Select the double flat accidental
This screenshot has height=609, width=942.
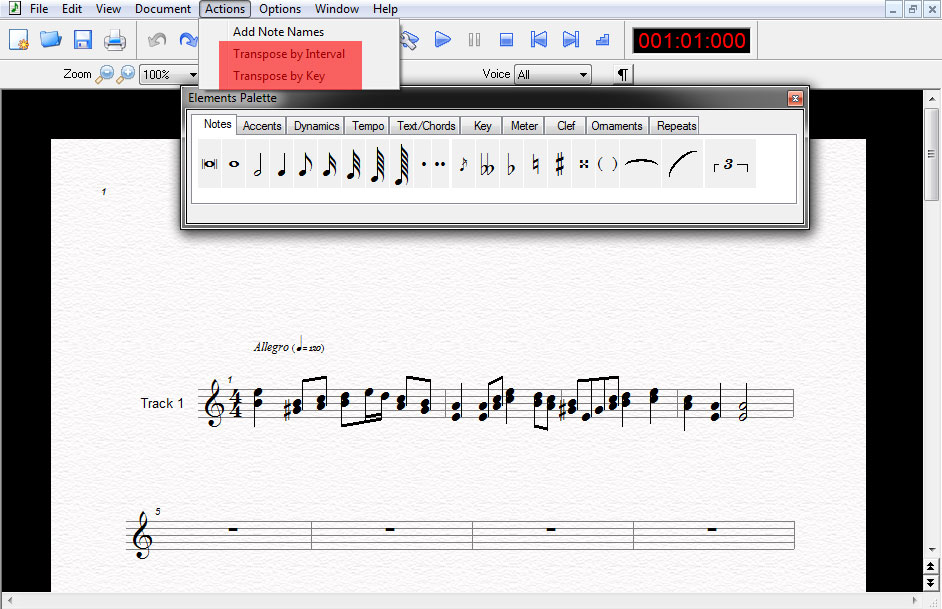(487, 164)
